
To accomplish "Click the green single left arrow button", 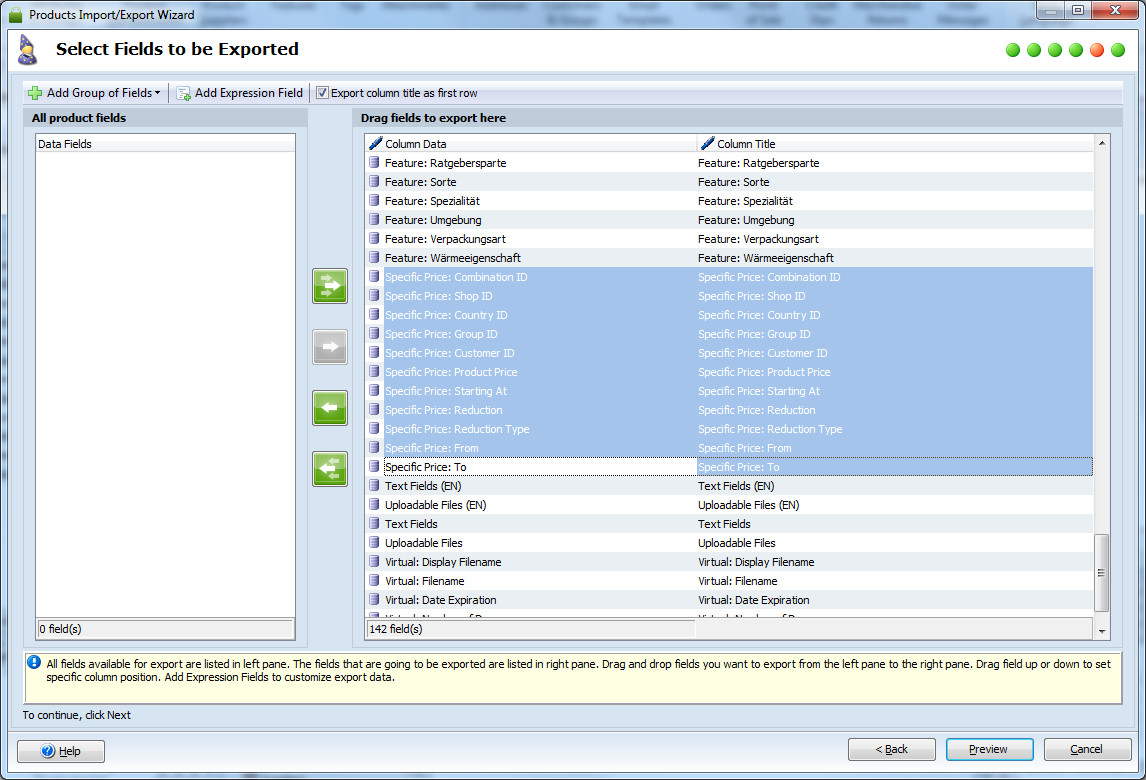I will click(330, 408).
